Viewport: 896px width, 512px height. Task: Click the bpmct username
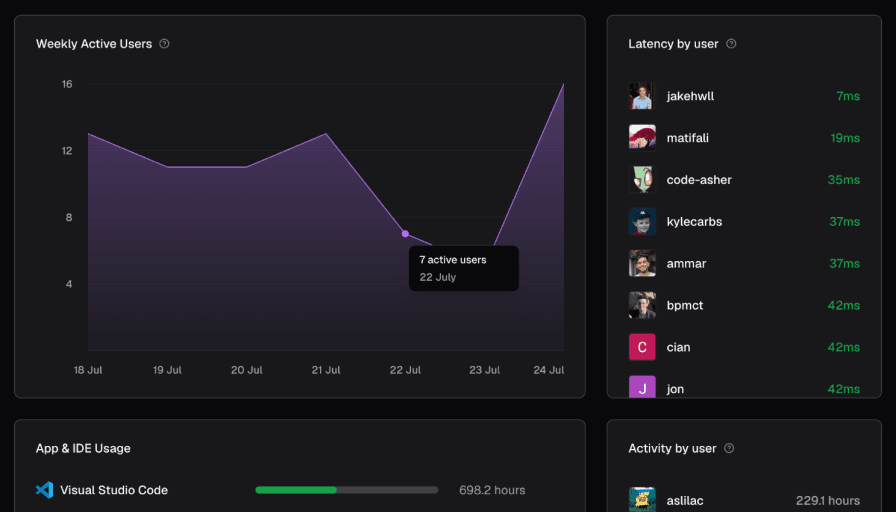coord(685,305)
